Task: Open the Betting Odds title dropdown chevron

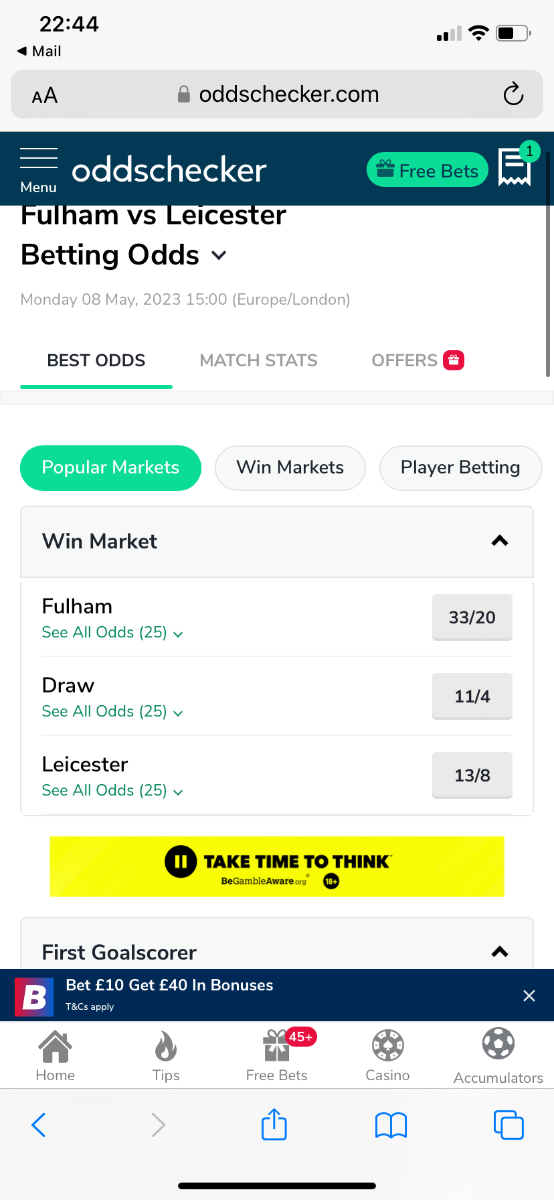Action: click(219, 256)
